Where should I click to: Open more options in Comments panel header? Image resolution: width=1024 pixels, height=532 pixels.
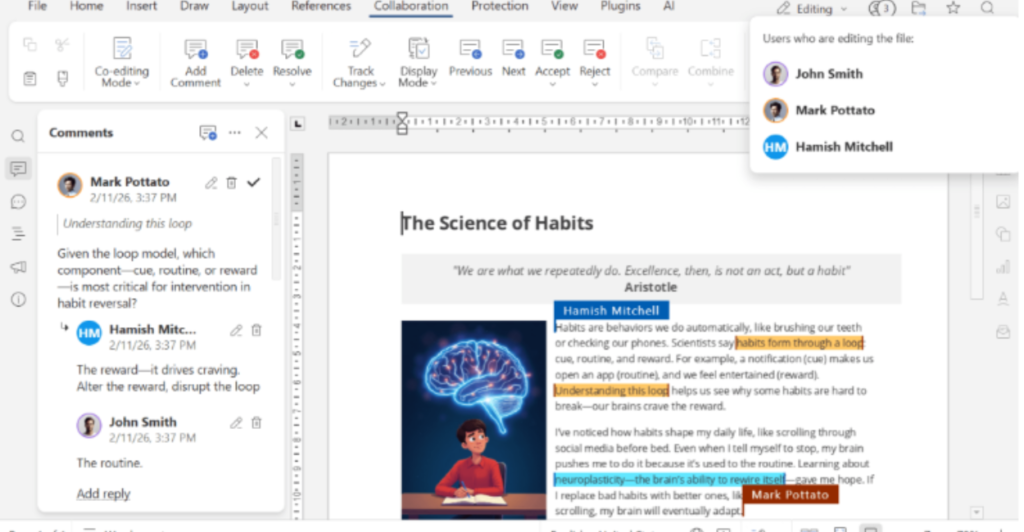[235, 133]
